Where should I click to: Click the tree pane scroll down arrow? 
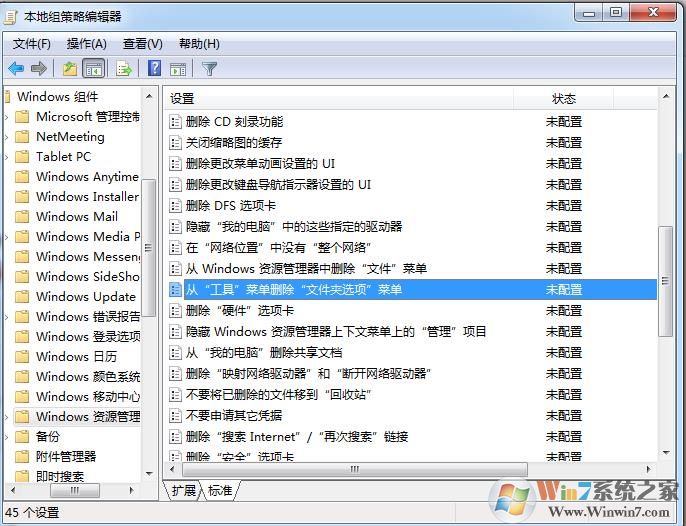pos(149,474)
